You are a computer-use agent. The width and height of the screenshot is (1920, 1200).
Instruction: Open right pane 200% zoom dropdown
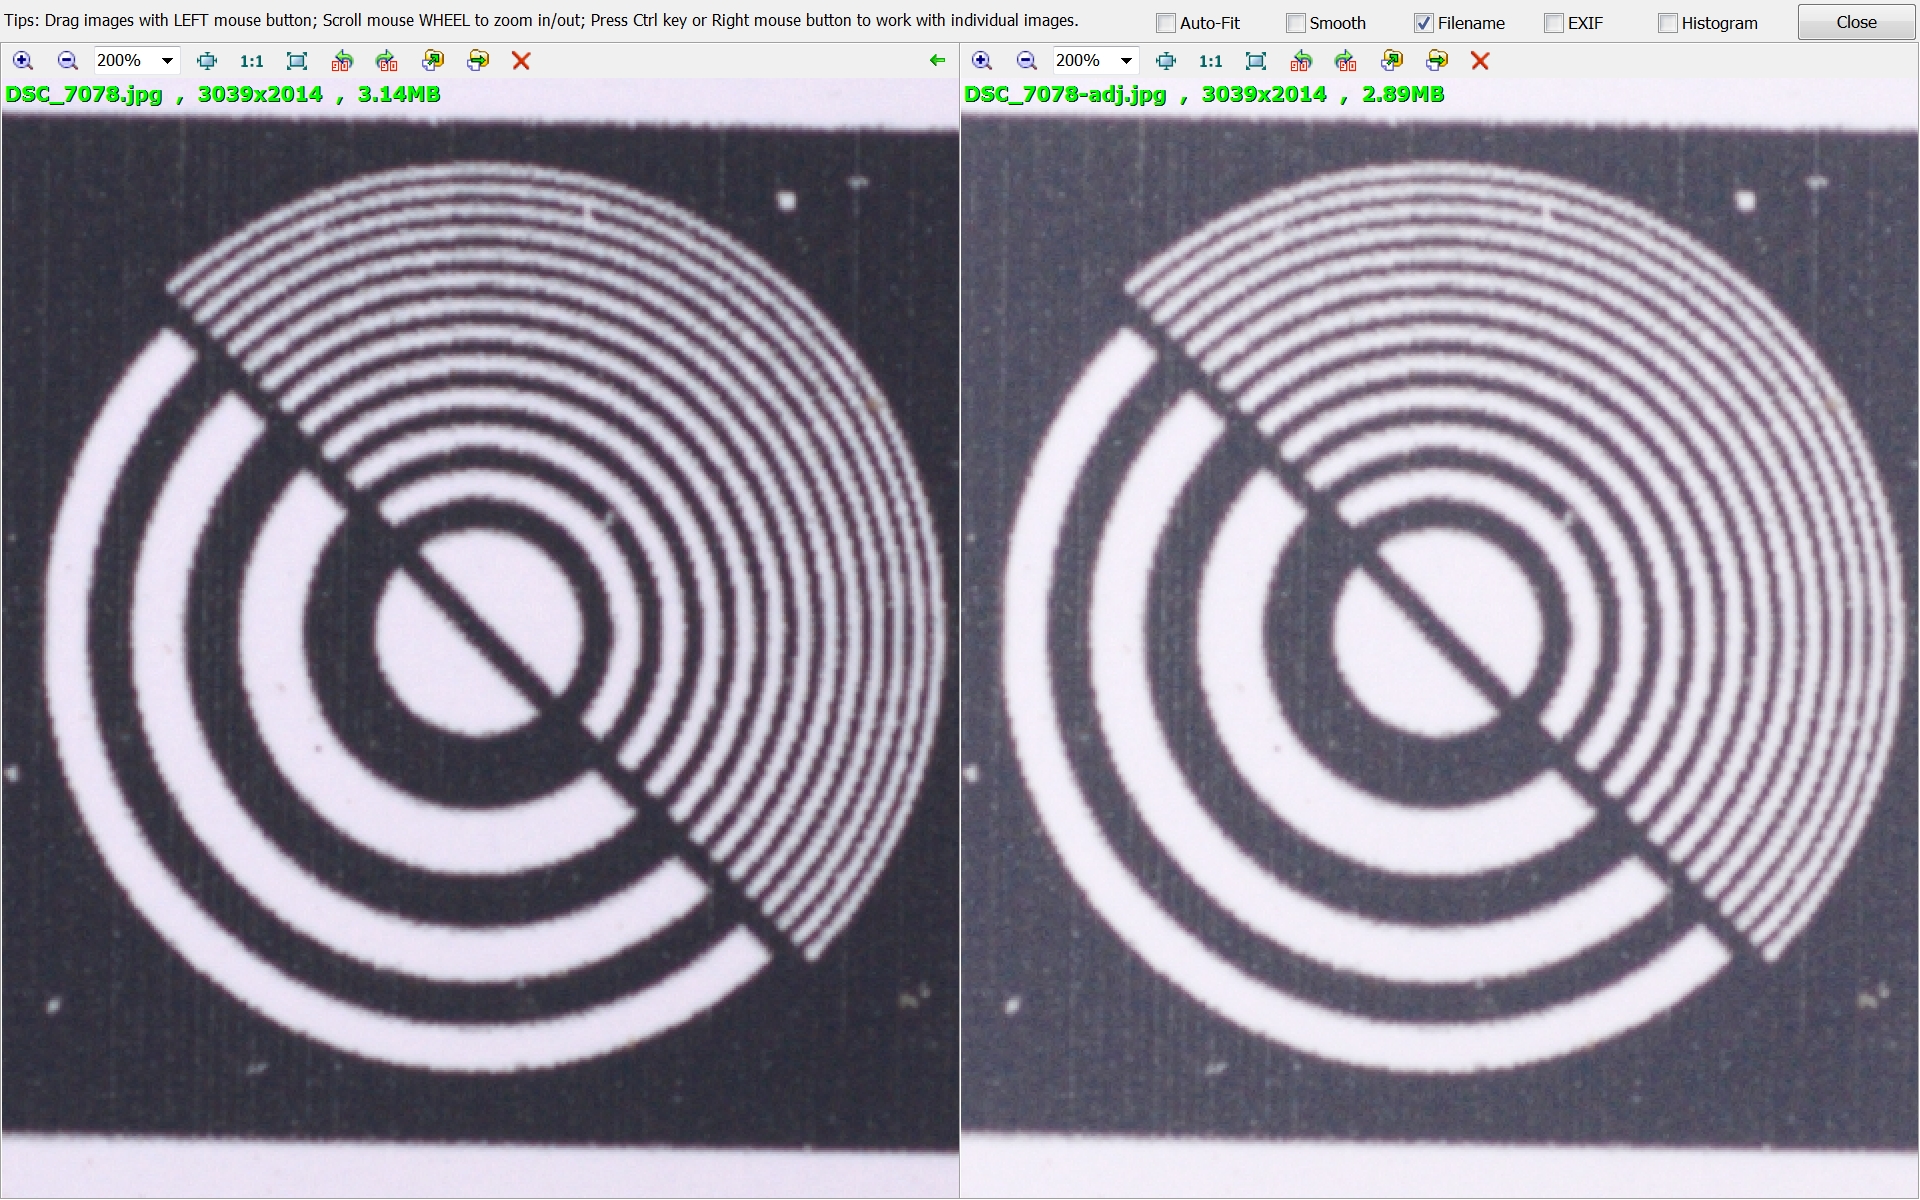1126,61
